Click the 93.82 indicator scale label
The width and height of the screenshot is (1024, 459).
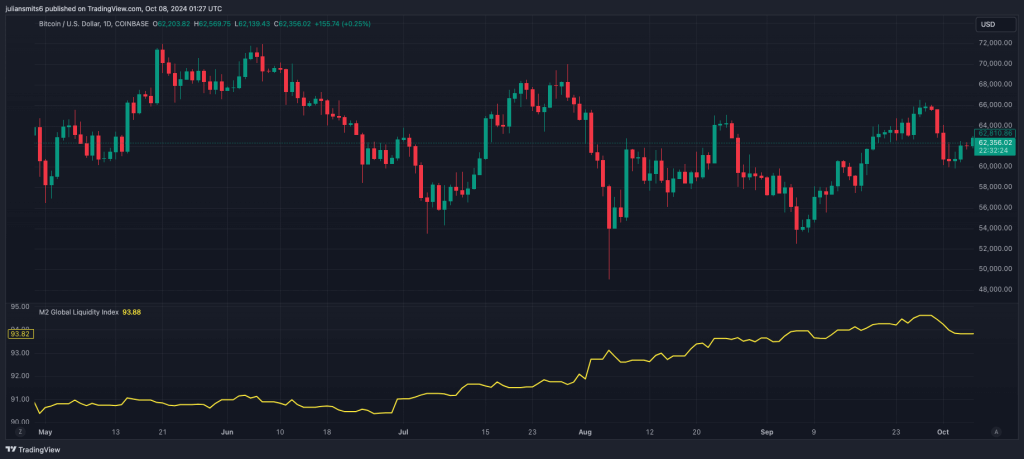pyautogui.click(x=20, y=334)
